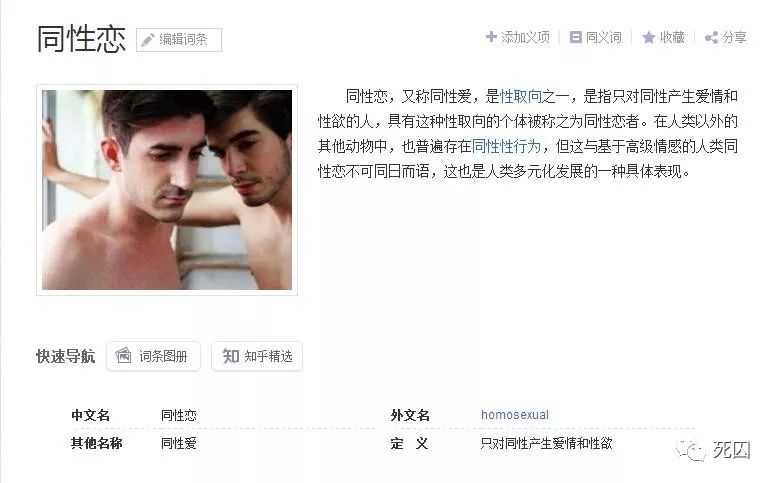Image resolution: width=775 pixels, height=483 pixels.
Task: Click the pencil icon beside 编辑词条
Action: tap(147, 40)
